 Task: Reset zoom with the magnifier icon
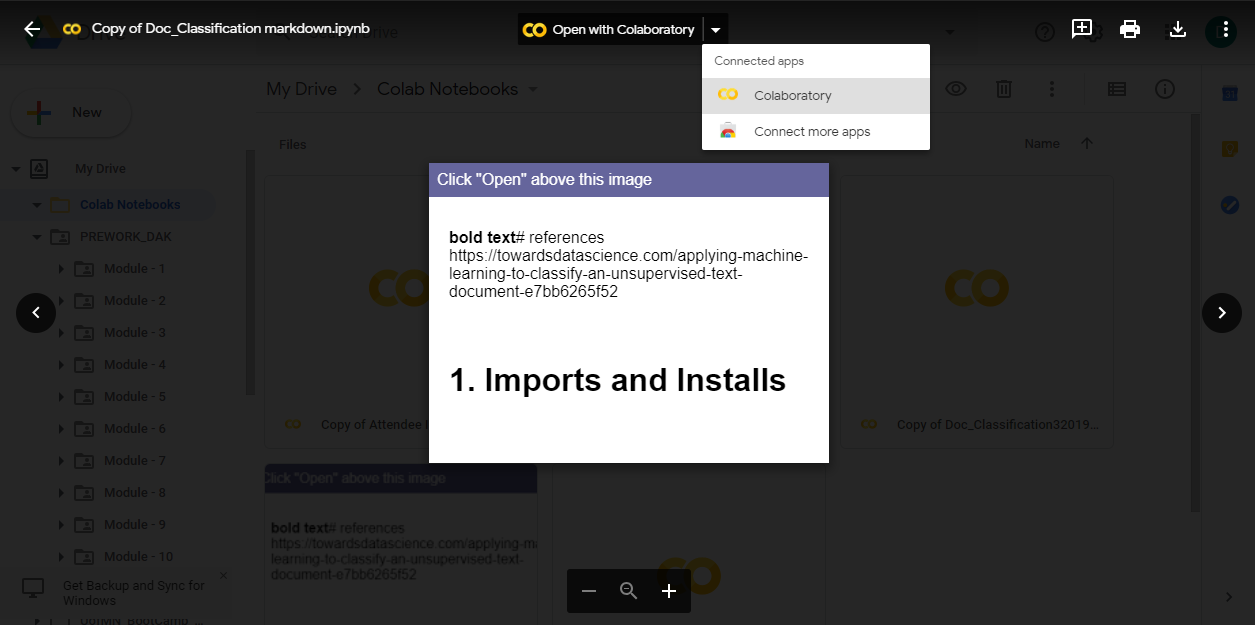click(x=629, y=591)
